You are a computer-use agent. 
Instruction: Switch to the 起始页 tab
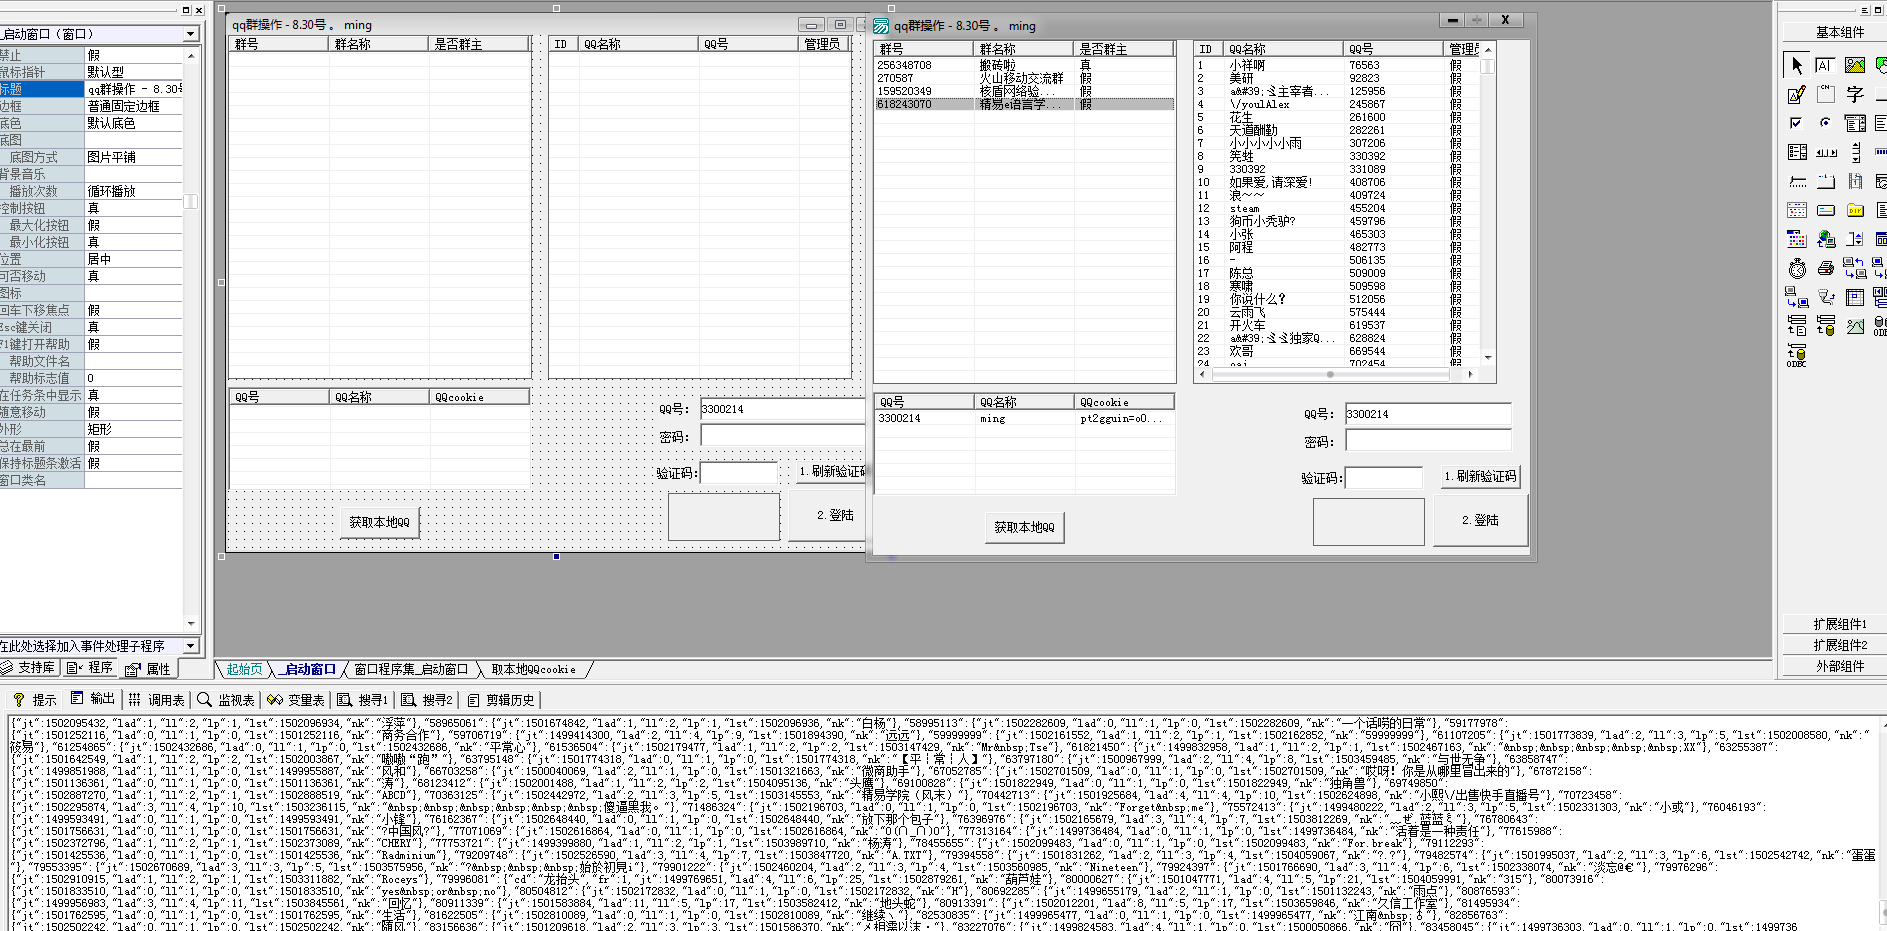coord(244,669)
